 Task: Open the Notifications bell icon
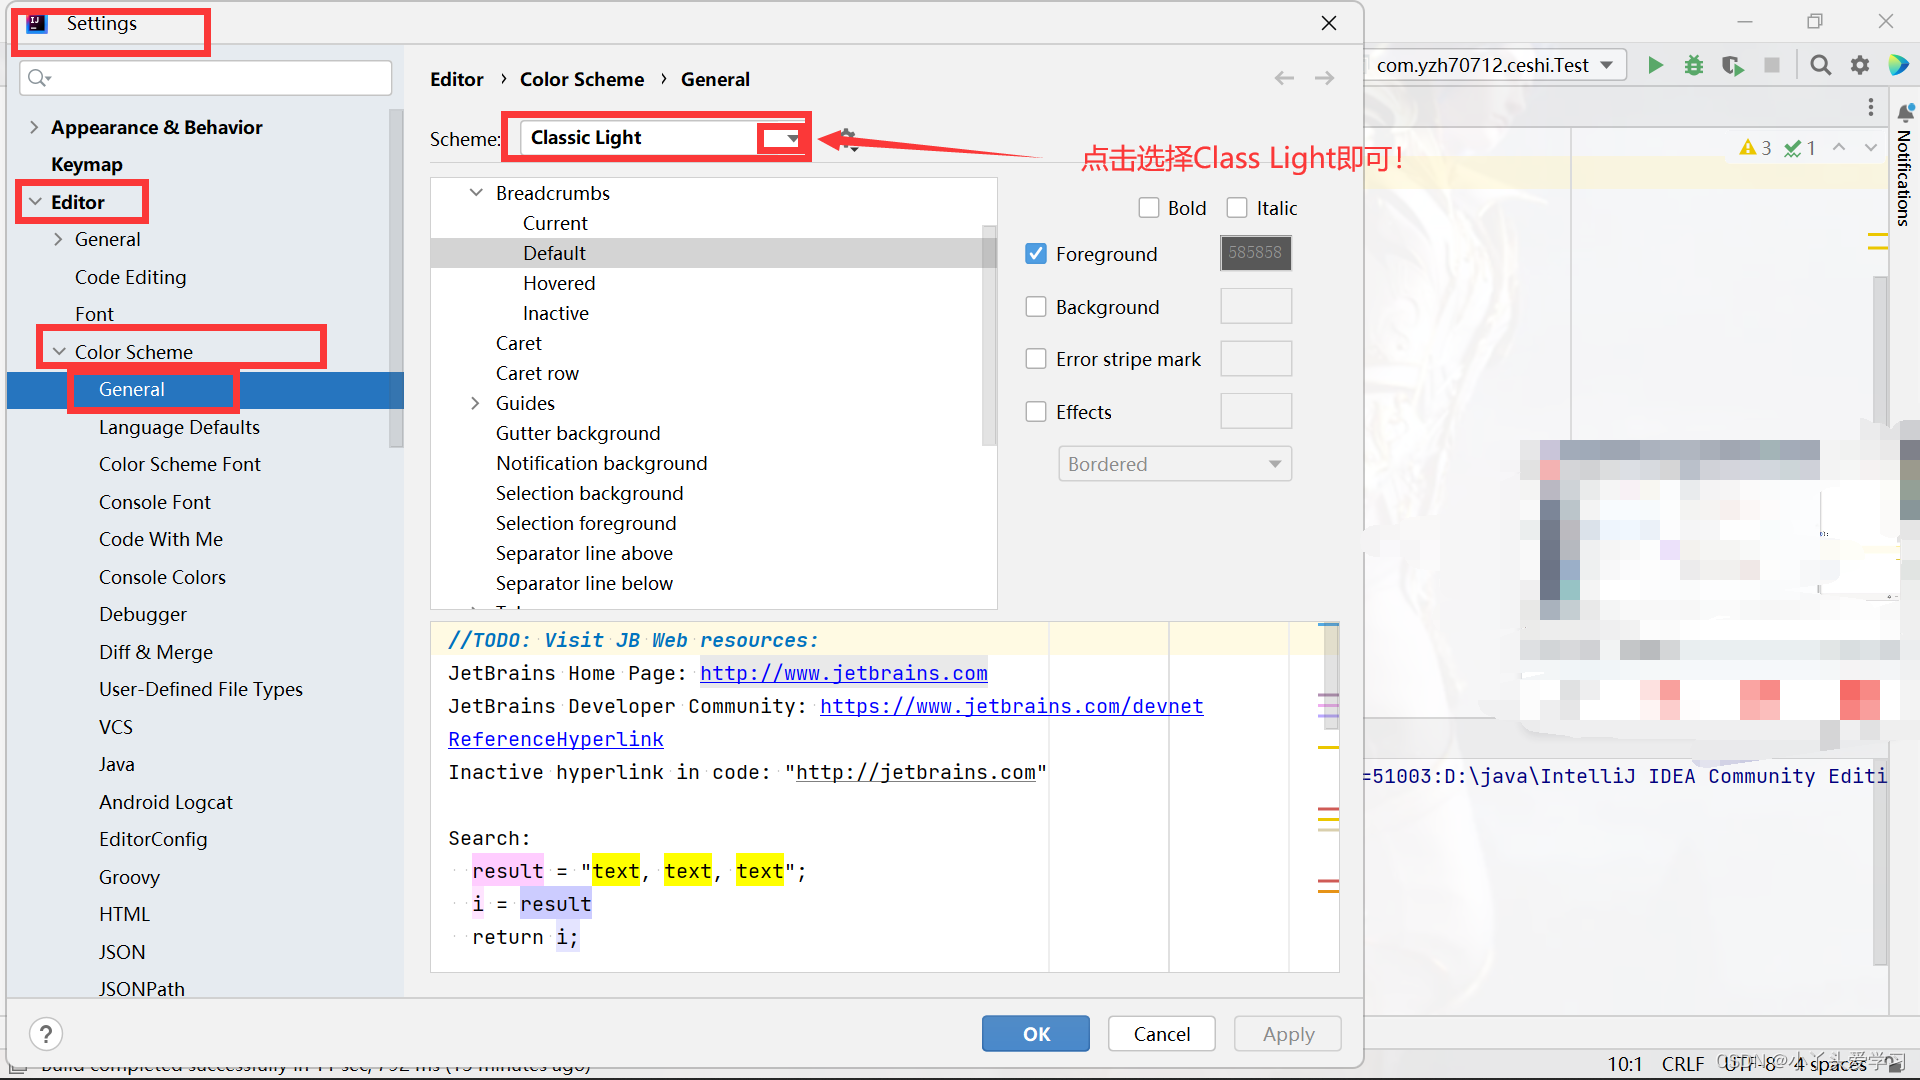1906,110
